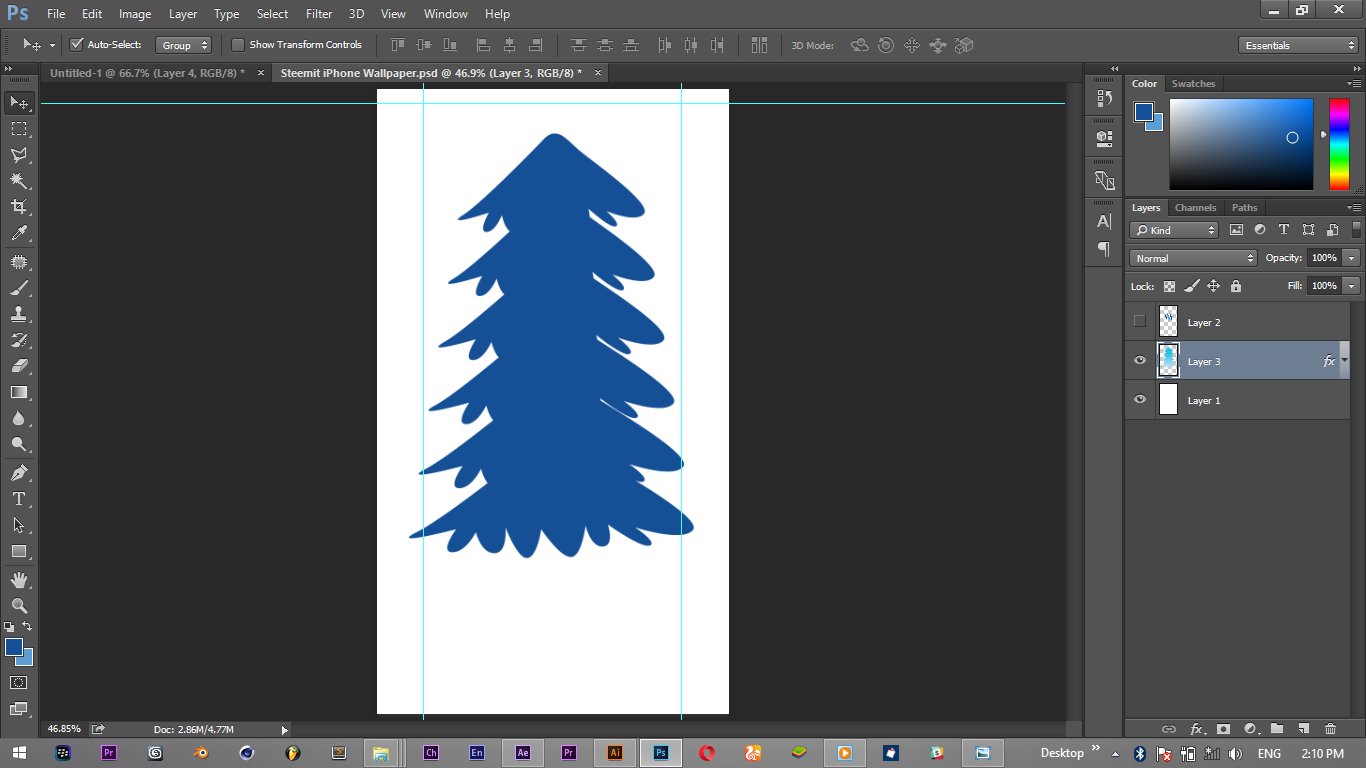1366x768 pixels.
Task: Toggle lock all for layer
Action: 1236,286
